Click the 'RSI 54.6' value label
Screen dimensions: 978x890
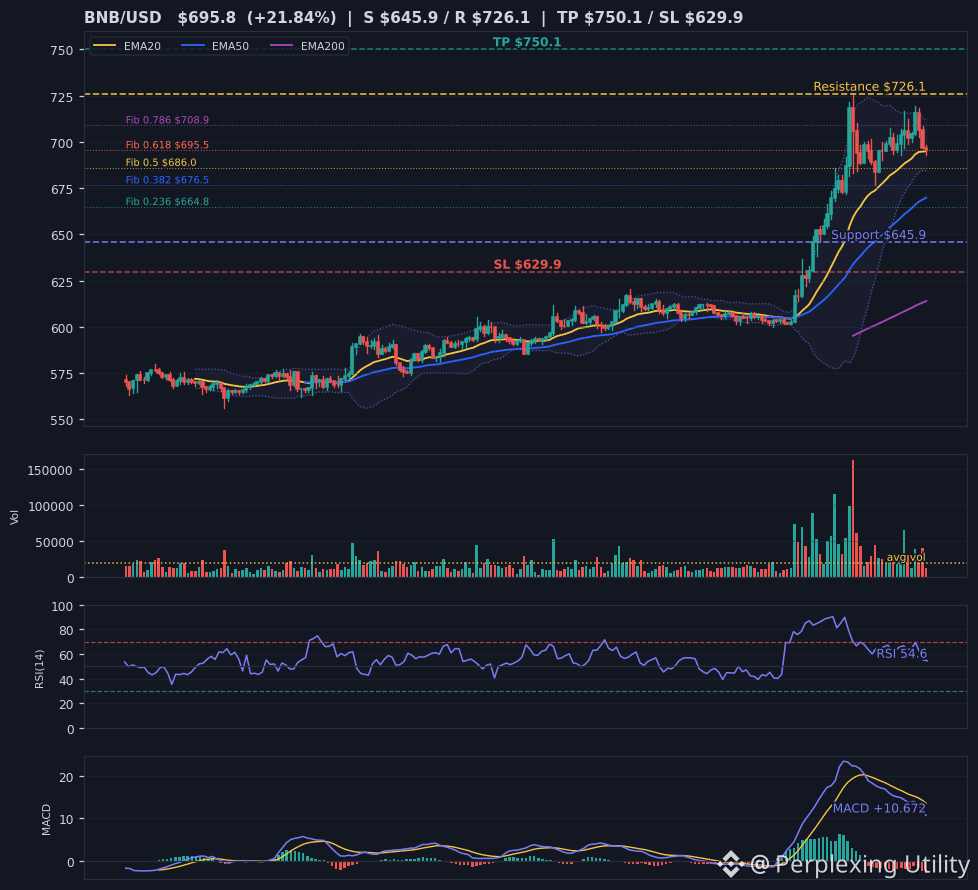click(901, 654)
